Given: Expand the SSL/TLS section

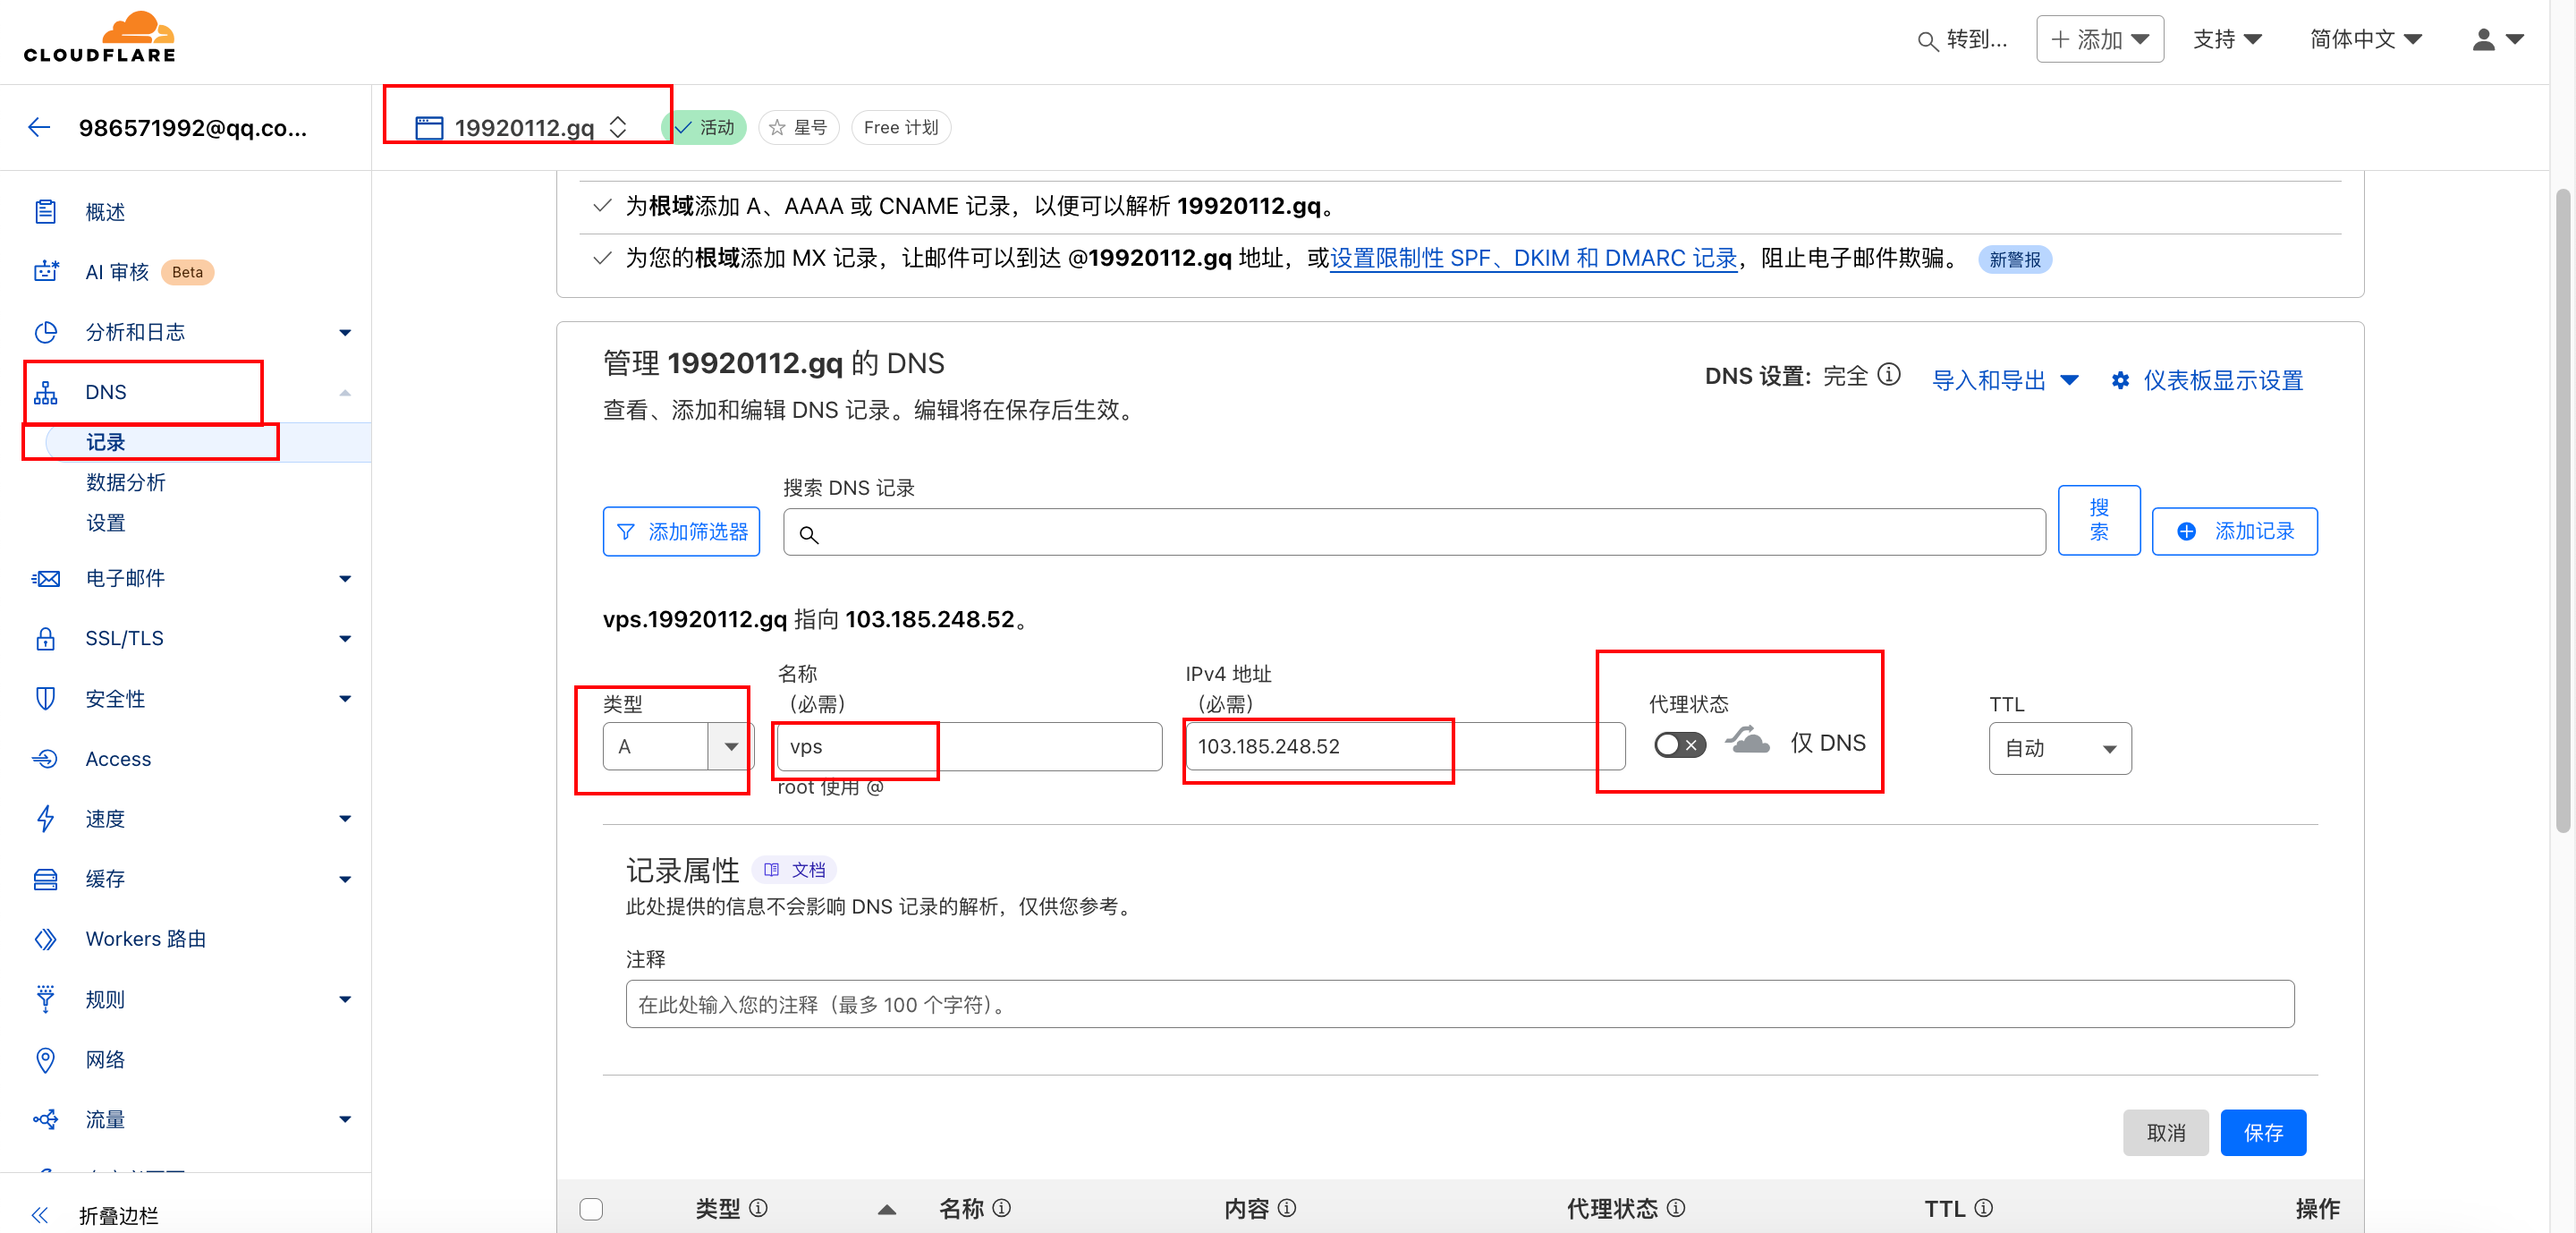Looking at the screenshot, I should click(345, 639).
